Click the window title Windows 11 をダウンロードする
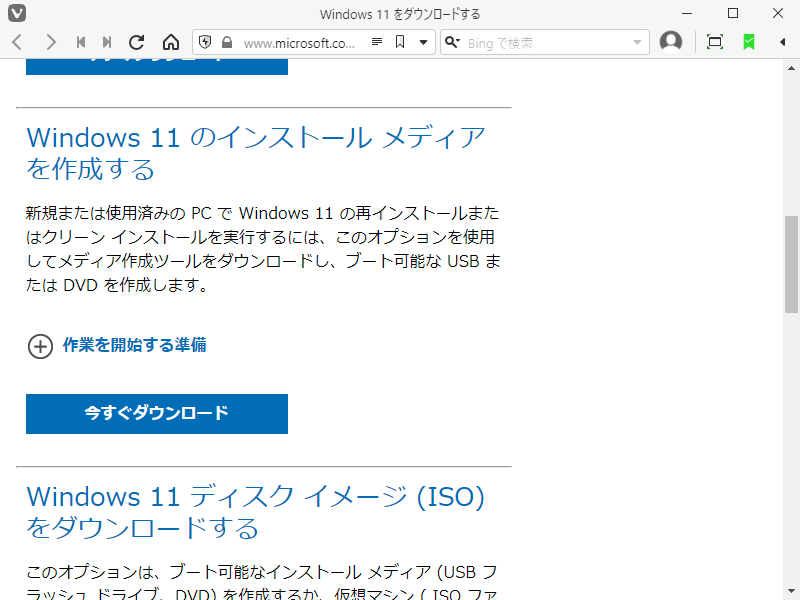This screenshot has width=800, height=600. click(400, 14)
